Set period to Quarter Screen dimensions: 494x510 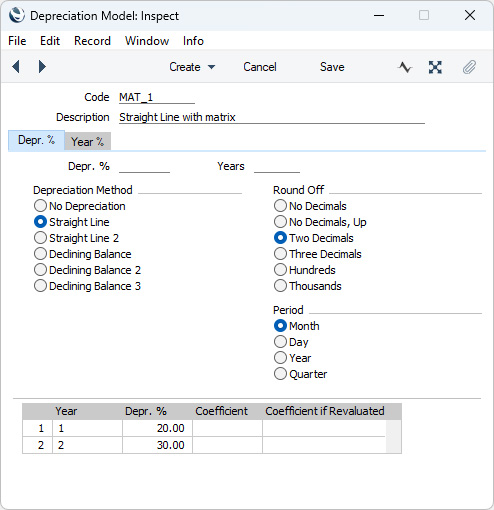point(300,374)
